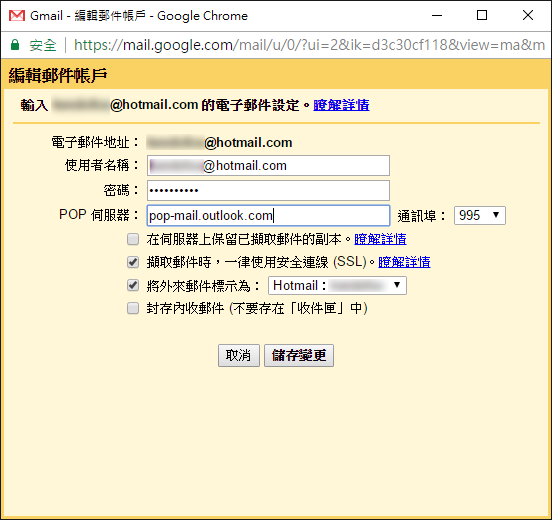Click the Gmail envelope icon in title bar

click(x=17, y=15)
